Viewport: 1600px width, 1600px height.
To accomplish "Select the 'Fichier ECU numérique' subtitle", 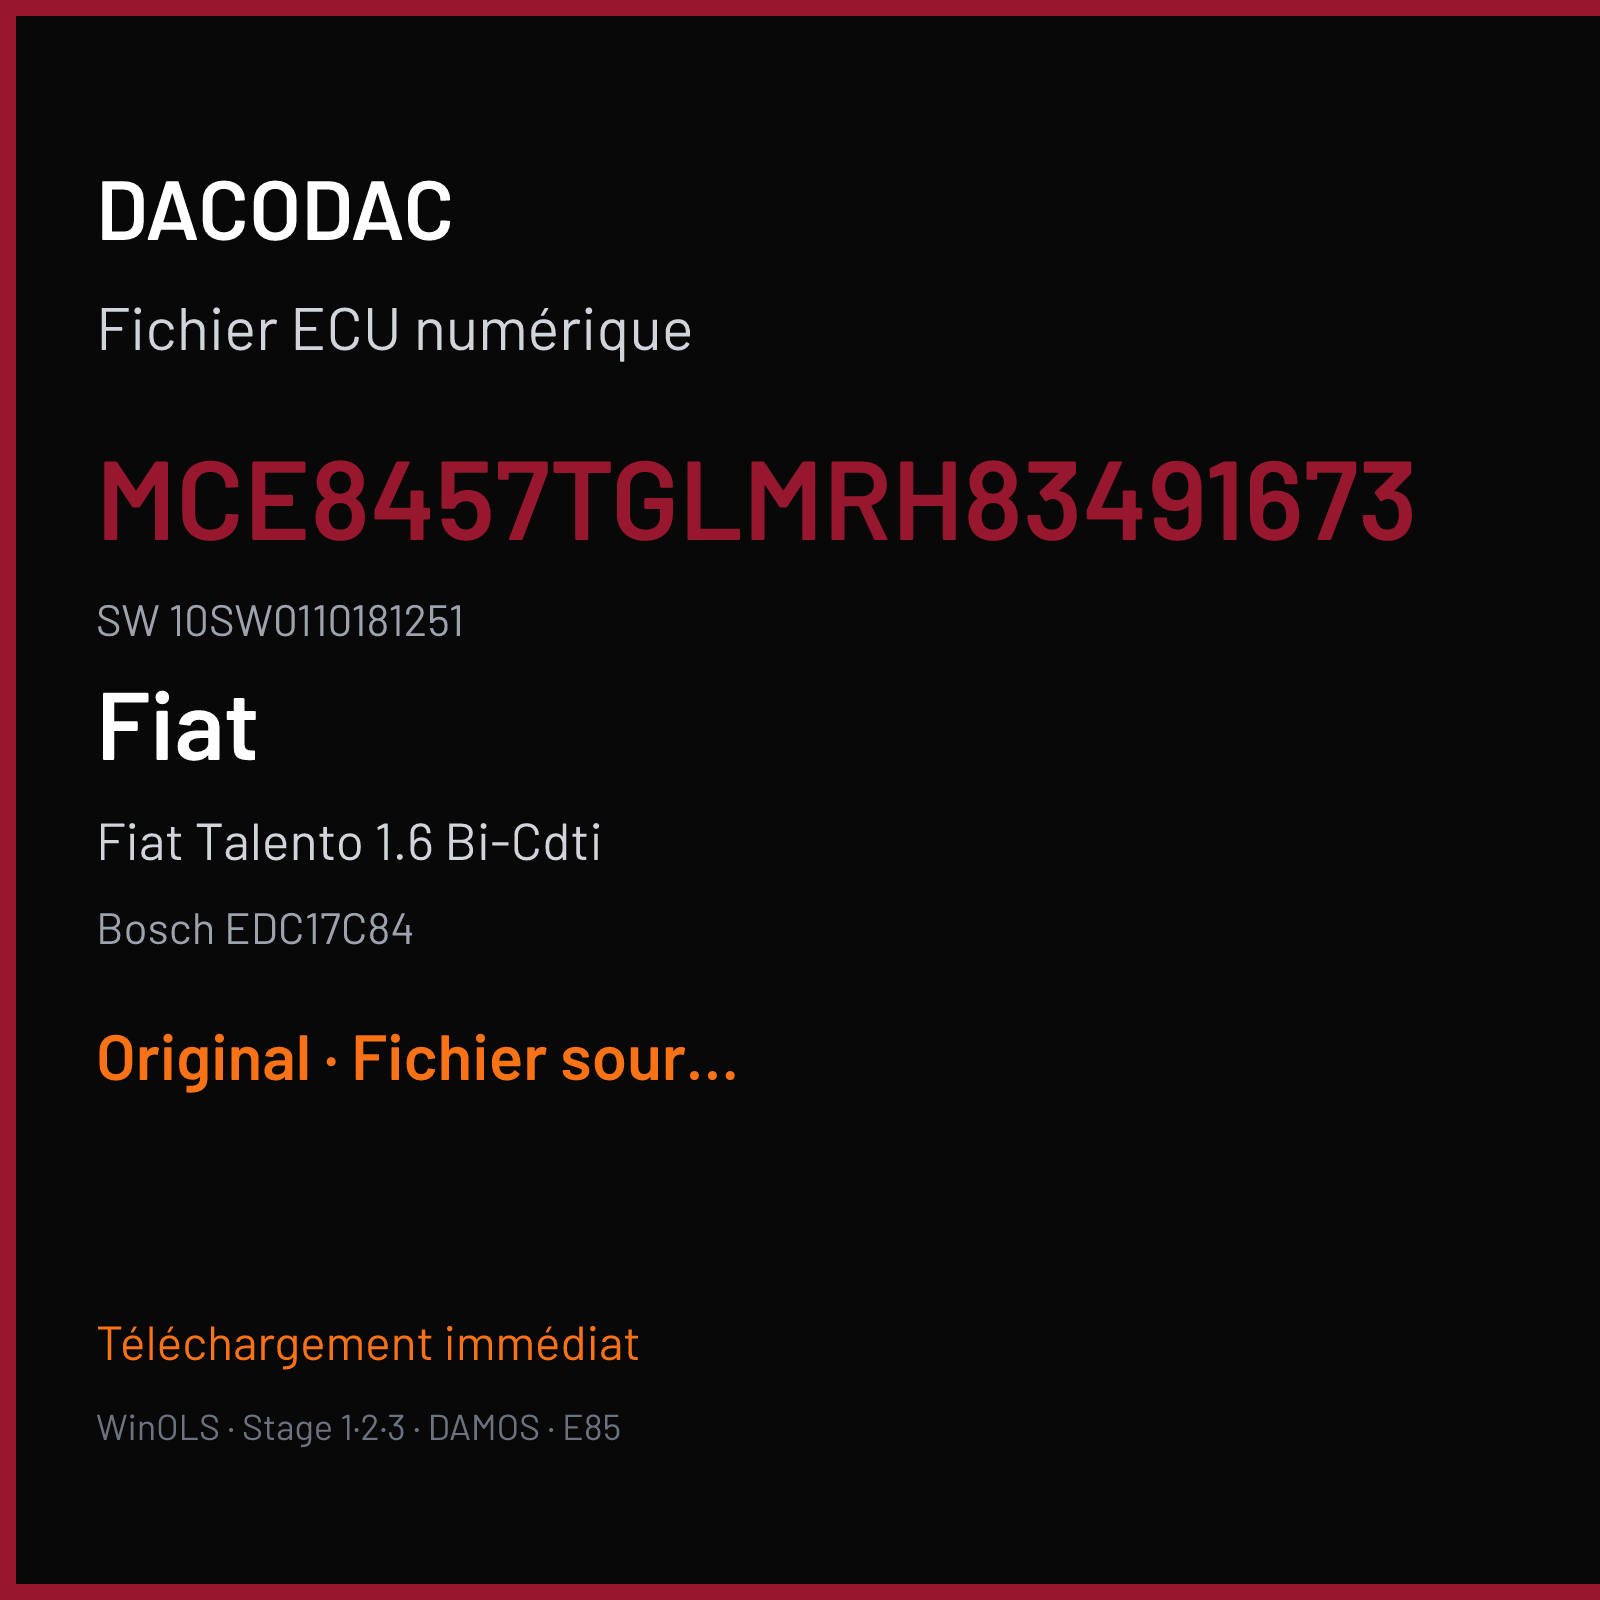I will click(x=395, y=331).
